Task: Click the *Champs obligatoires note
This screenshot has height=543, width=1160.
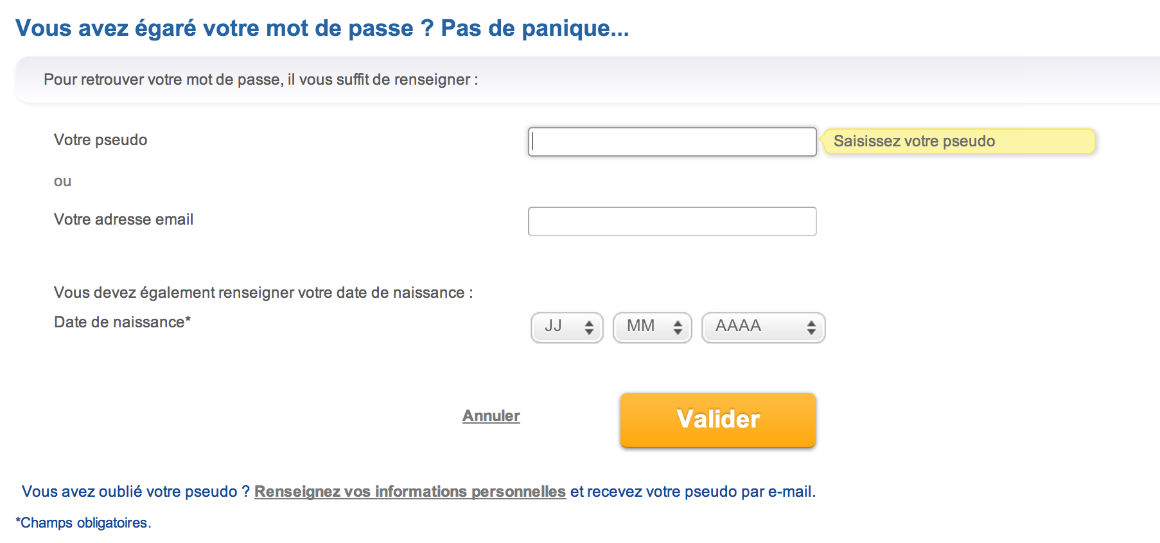Action: point(83,522)
